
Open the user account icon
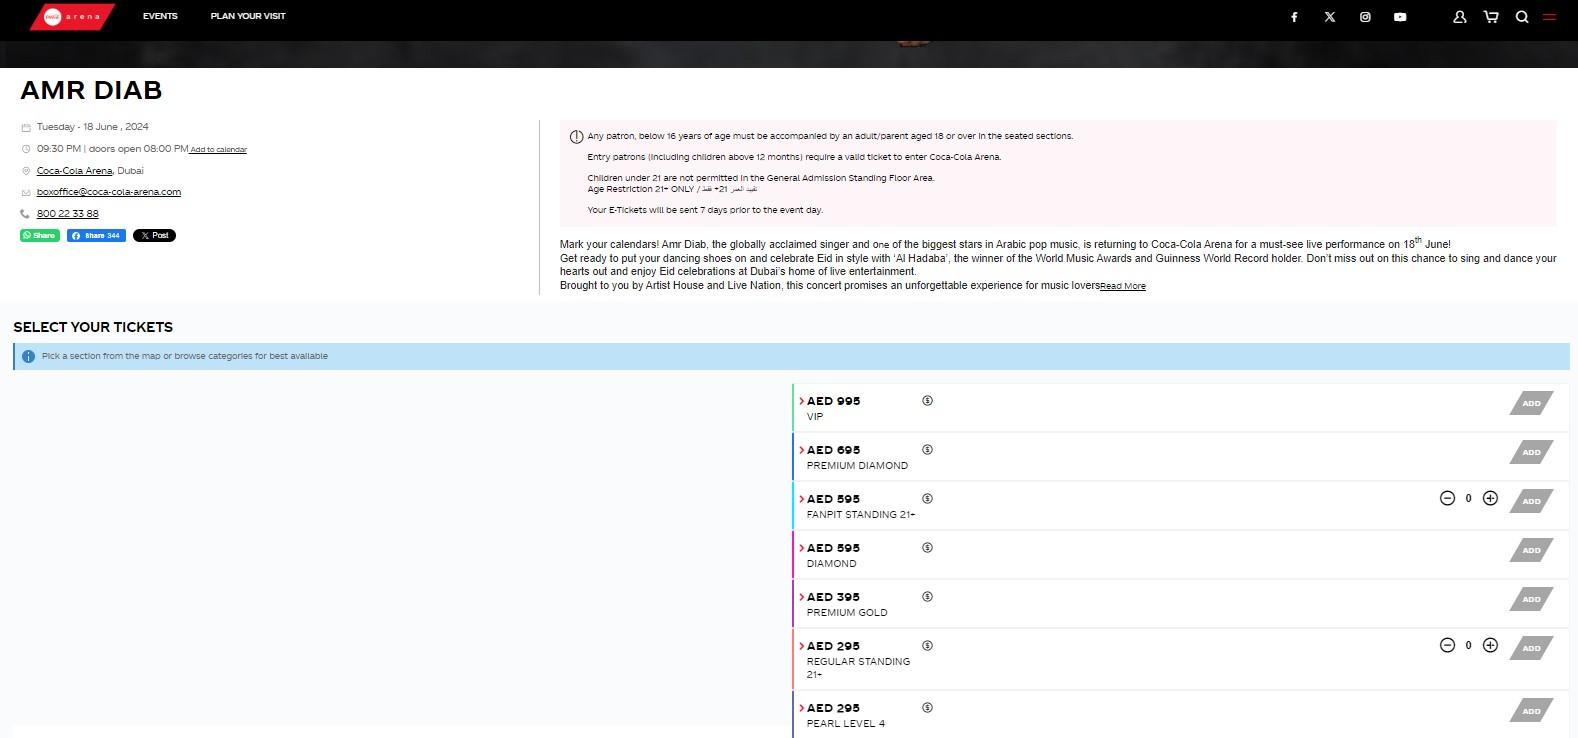pos(1460,17)
